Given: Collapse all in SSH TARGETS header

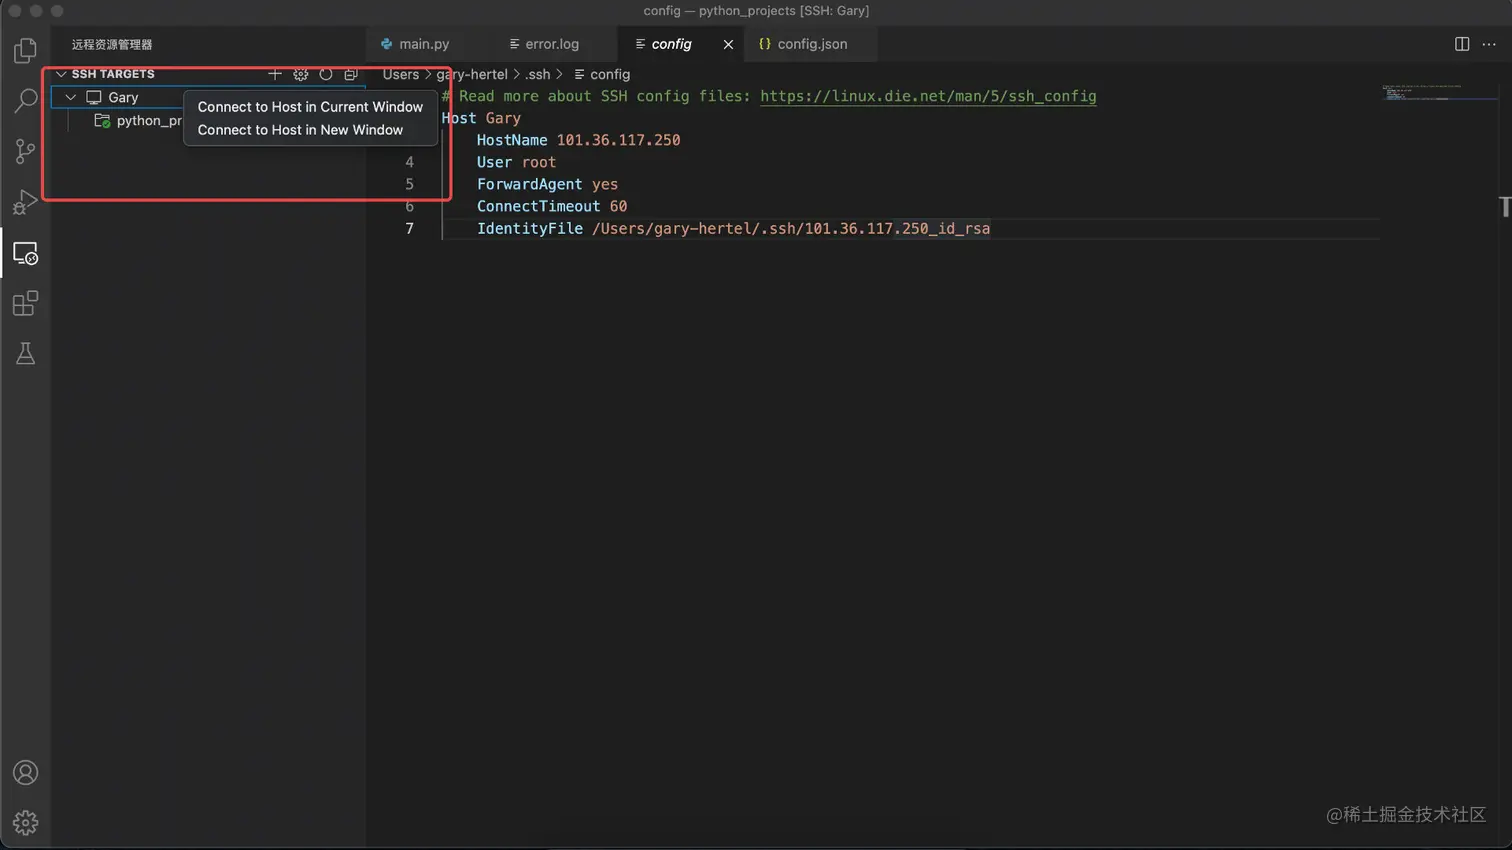Looking at the screenshot, I should tap(351, 74).
